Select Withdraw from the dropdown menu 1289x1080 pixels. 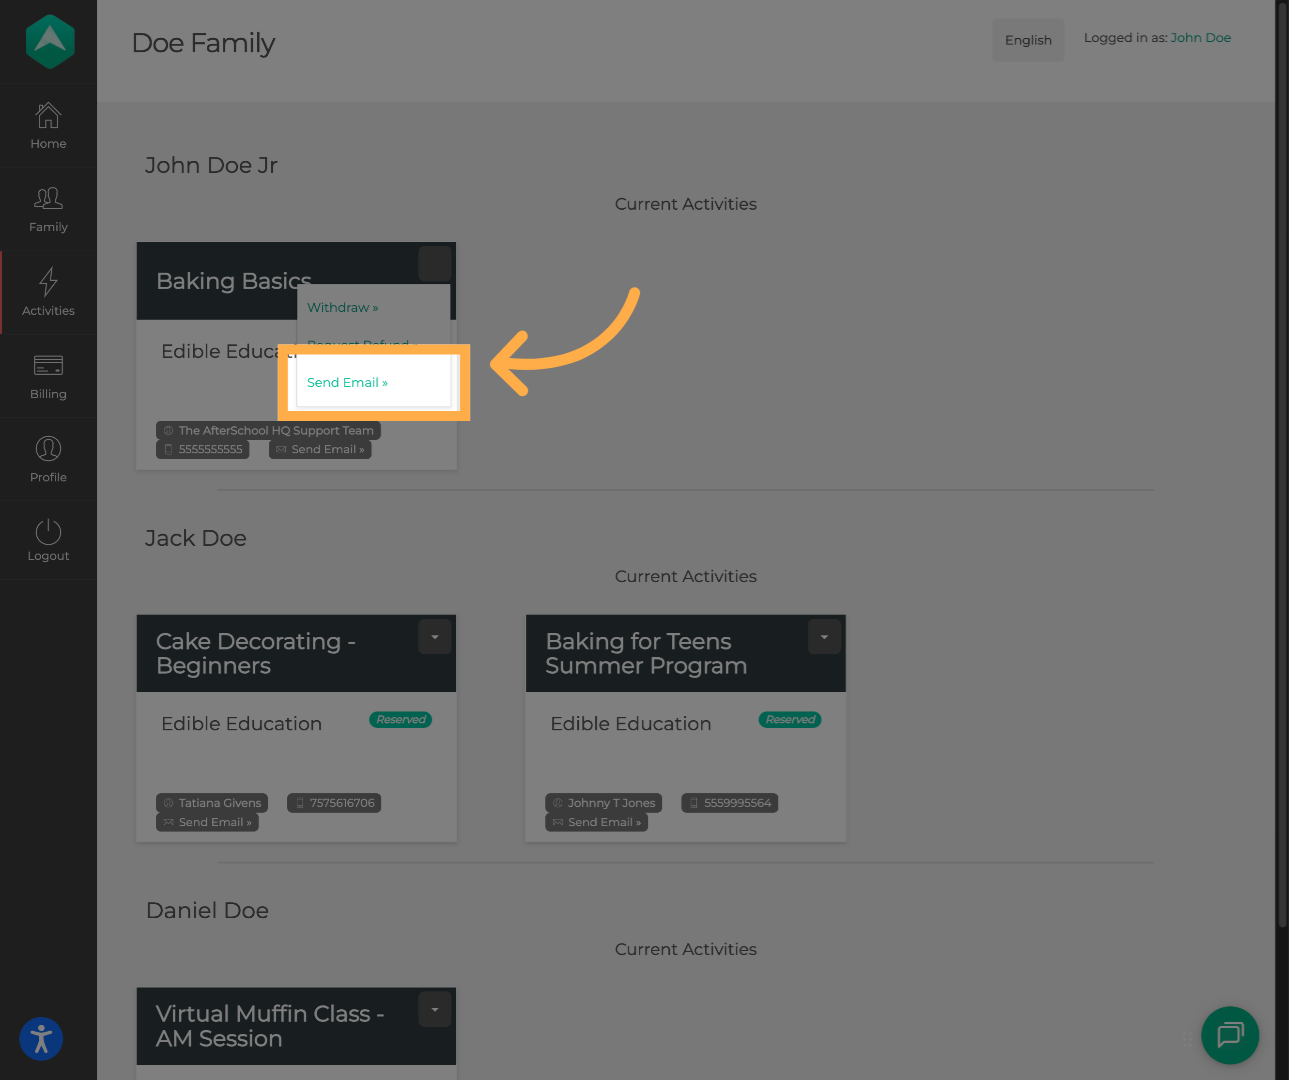[x=342, y=308]
